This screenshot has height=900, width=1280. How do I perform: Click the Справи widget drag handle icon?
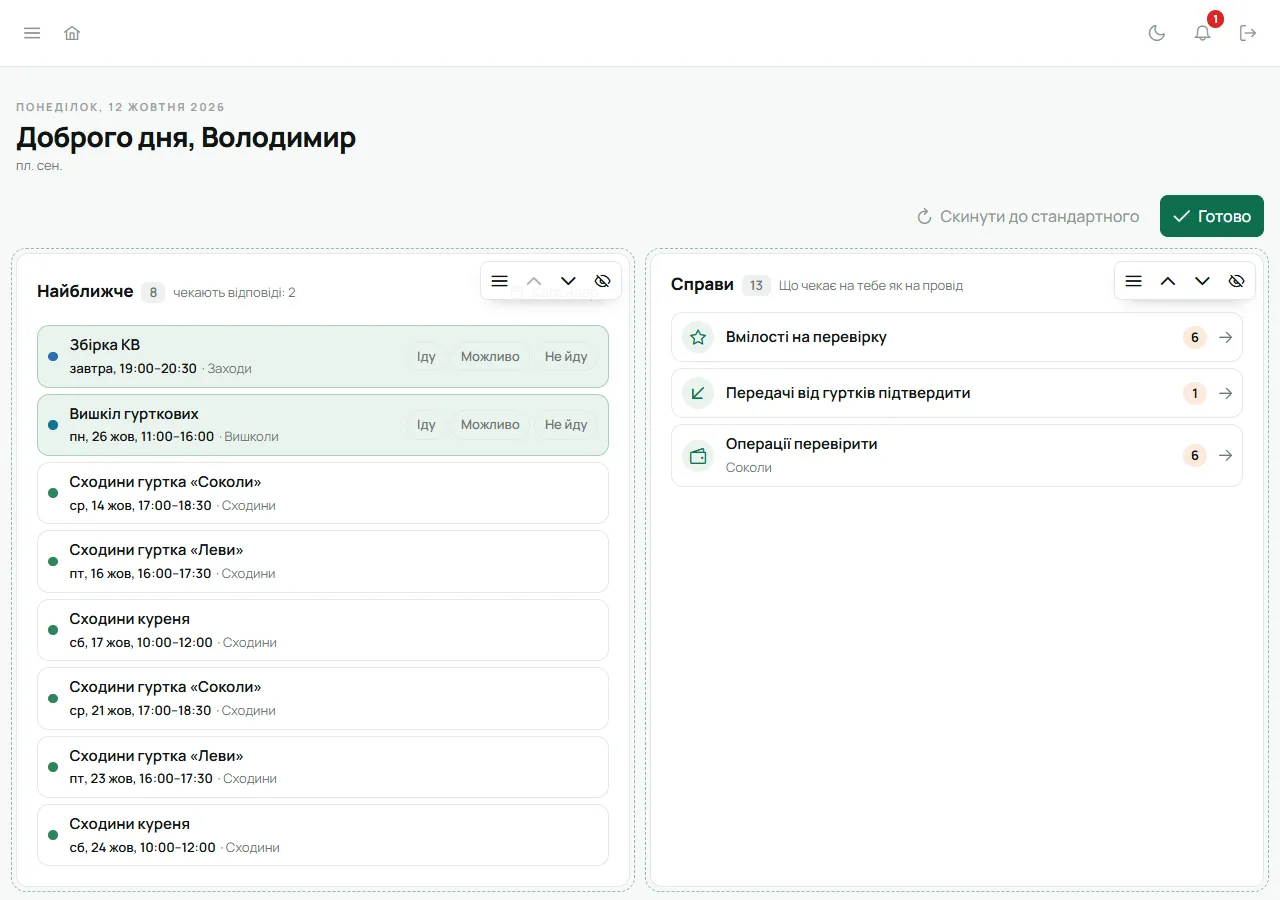pyautogui.click(x=1134, y=281)
